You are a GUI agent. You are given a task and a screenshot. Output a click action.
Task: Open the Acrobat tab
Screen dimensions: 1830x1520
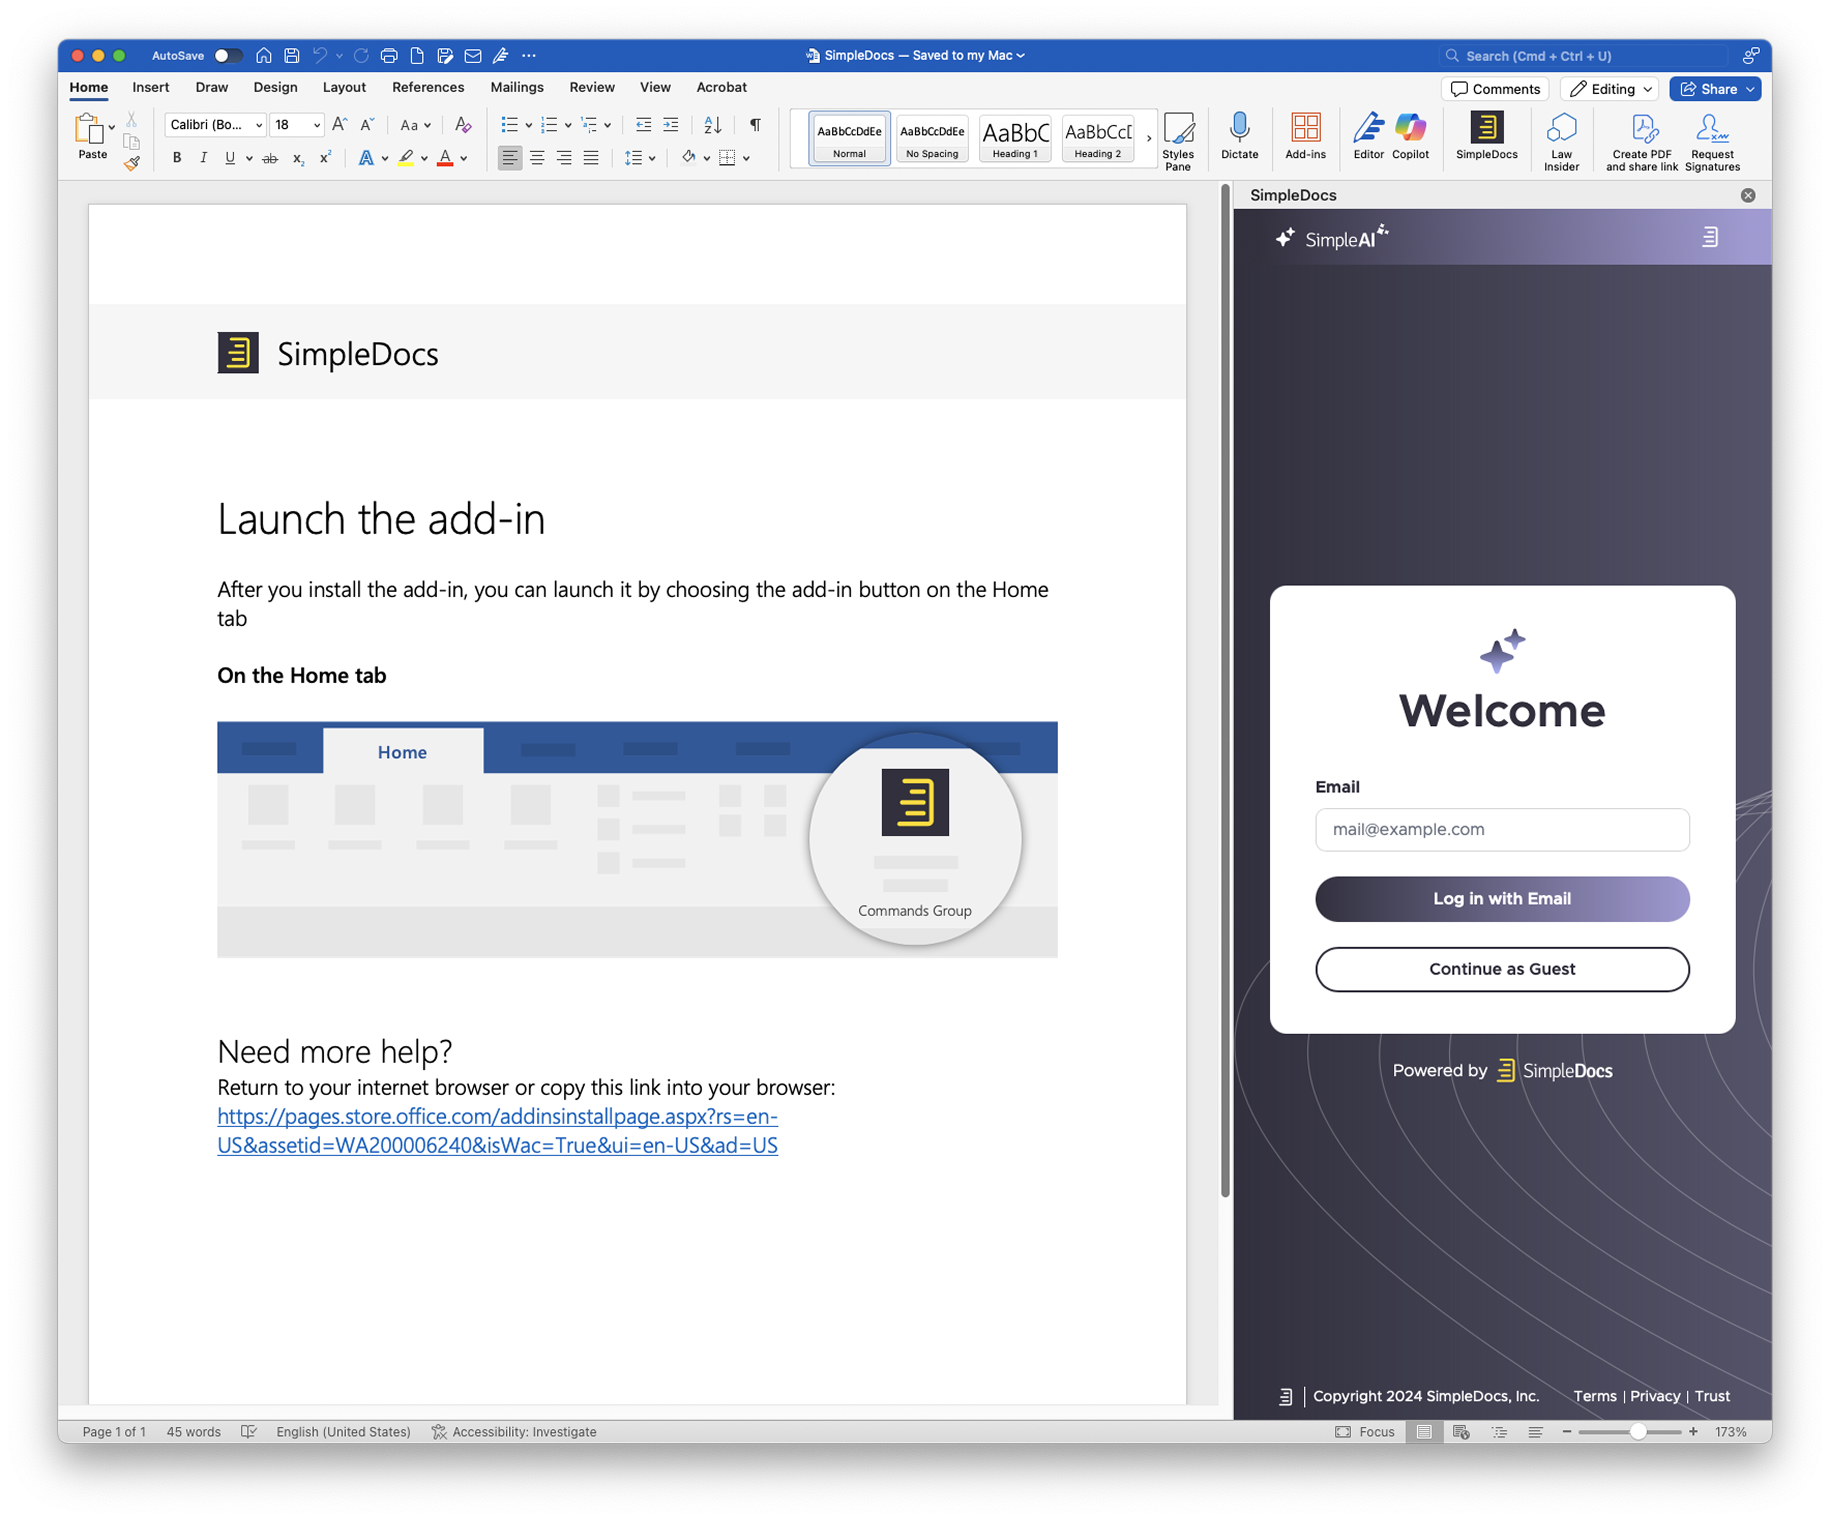pyautogui.click(x=721, y=87)
